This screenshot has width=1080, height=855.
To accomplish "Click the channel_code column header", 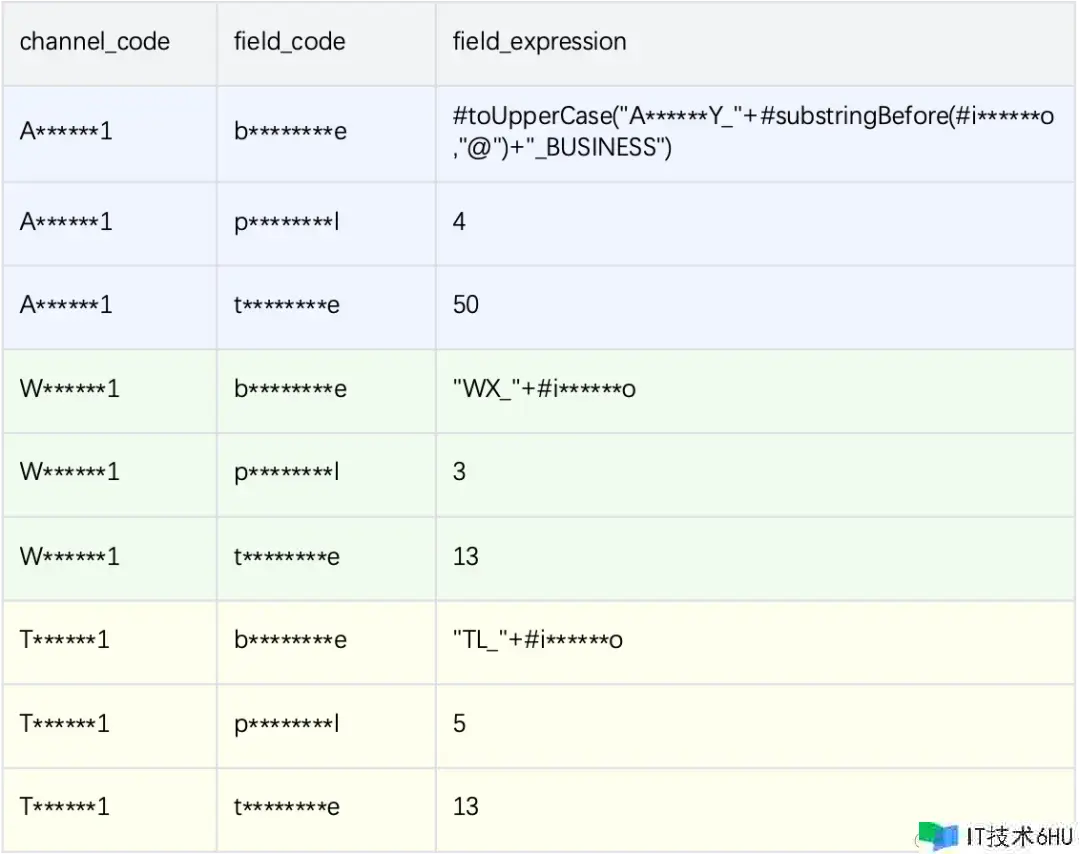I will [x=95, y=42].
